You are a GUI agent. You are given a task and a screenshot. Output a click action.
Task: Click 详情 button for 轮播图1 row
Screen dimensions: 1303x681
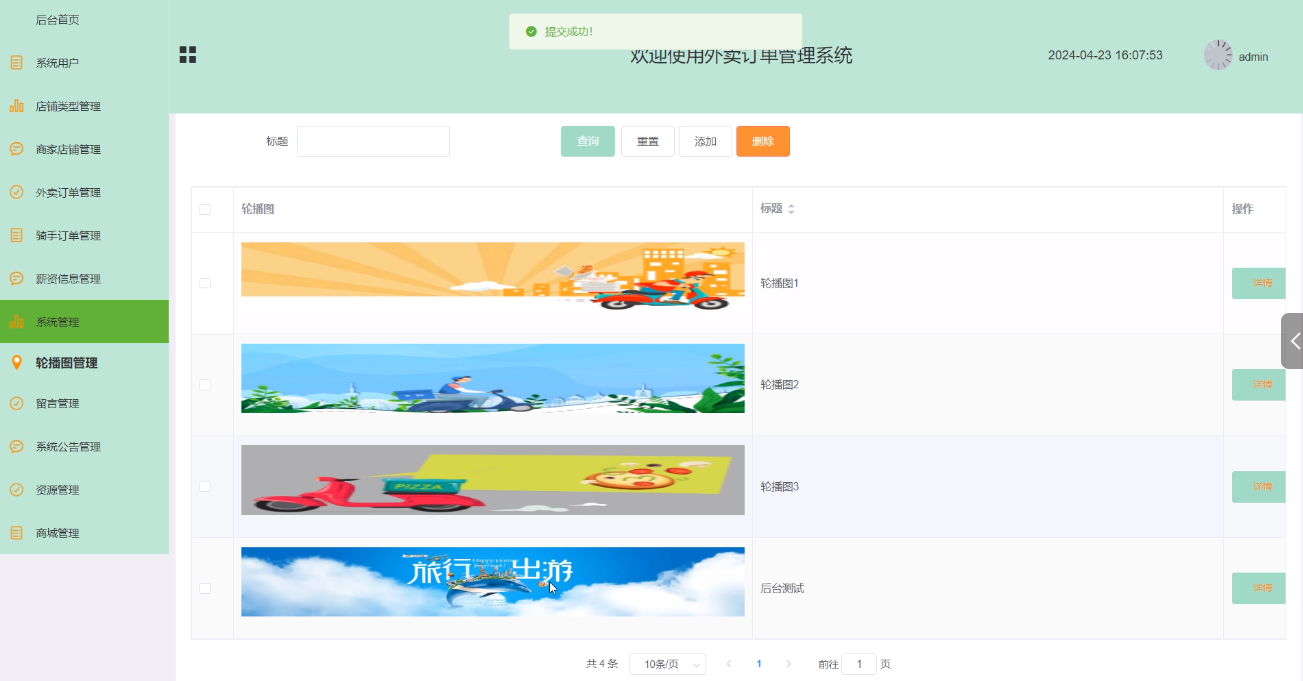pos(1259,283)
